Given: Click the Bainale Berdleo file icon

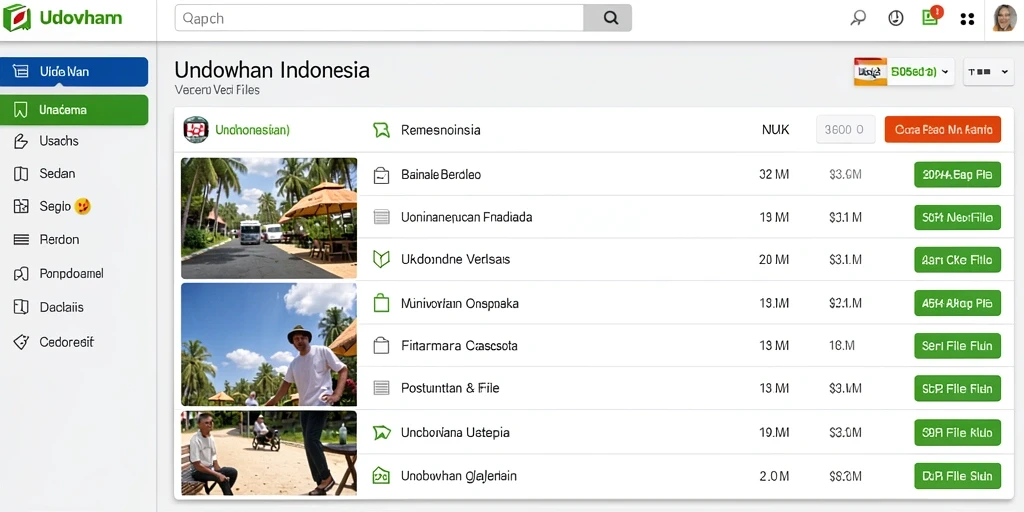Looking at the screenshot, I should pyautogui.click(x=381, y=175).
